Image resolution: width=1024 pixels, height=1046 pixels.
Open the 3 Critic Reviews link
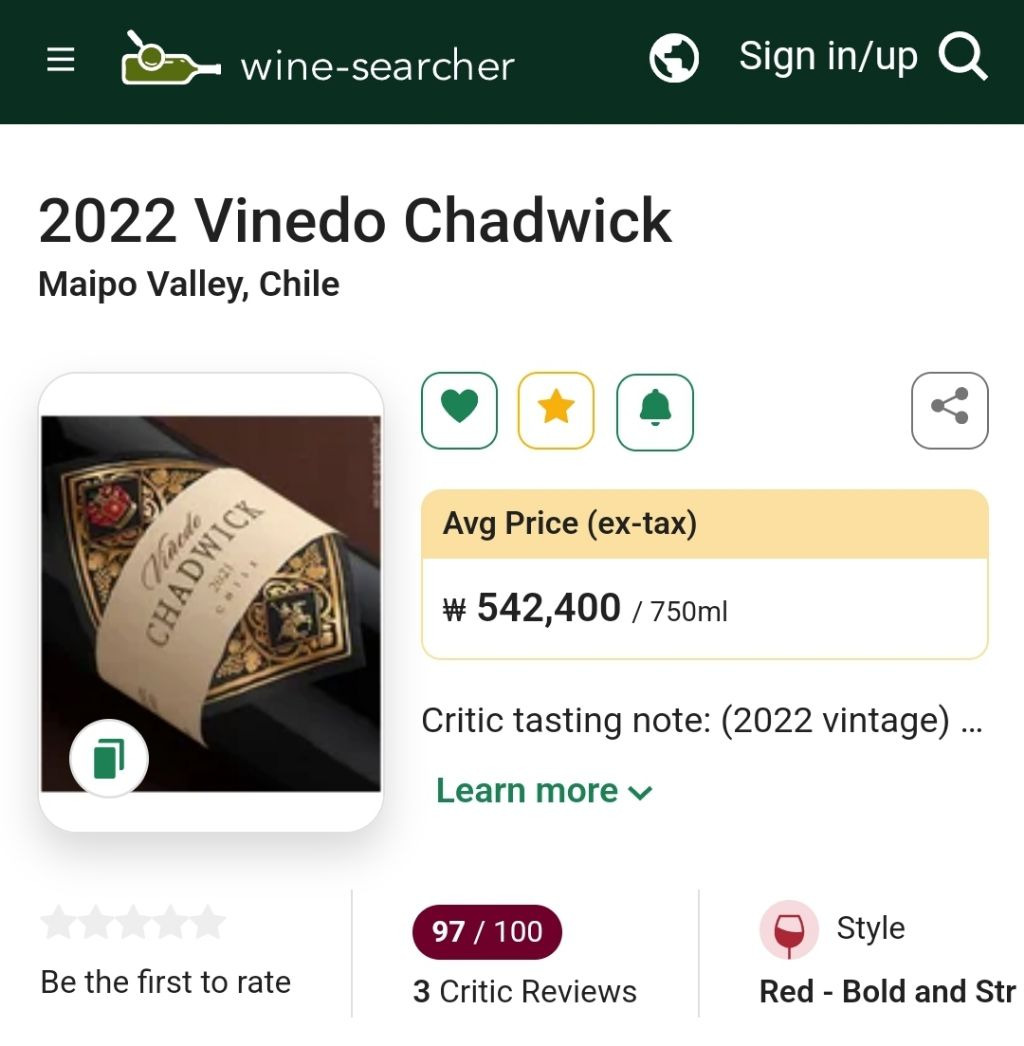click(524, 991)
